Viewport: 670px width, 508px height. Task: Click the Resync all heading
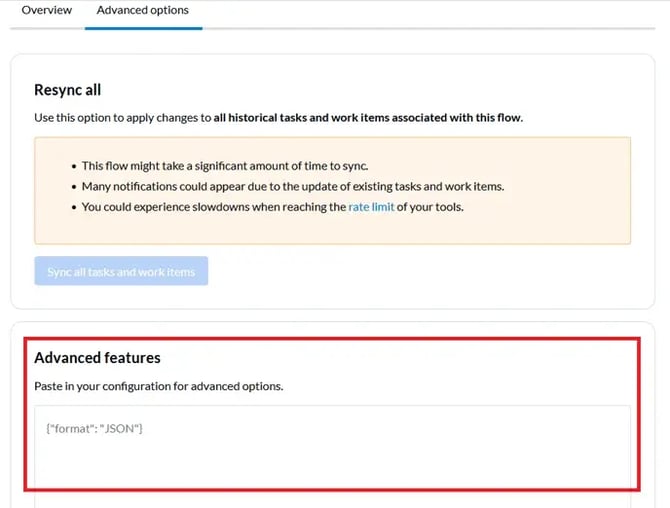(68, 90)
